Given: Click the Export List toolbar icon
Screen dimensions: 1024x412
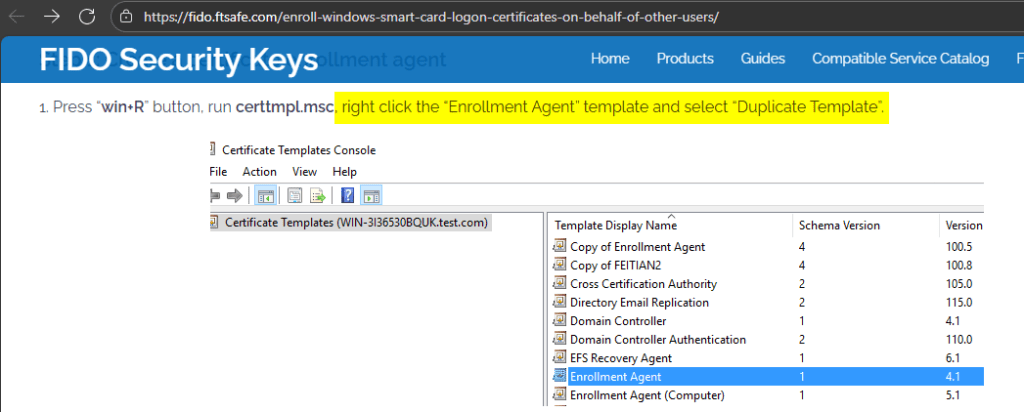Looking at the screenshot, I should click(x=318, y=195).
